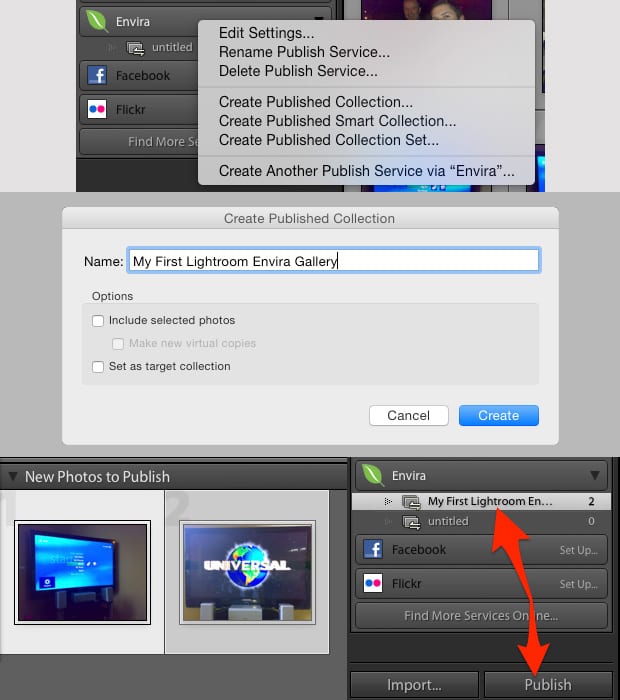Click Flickr Set Up… link

[x=578, y=584]
